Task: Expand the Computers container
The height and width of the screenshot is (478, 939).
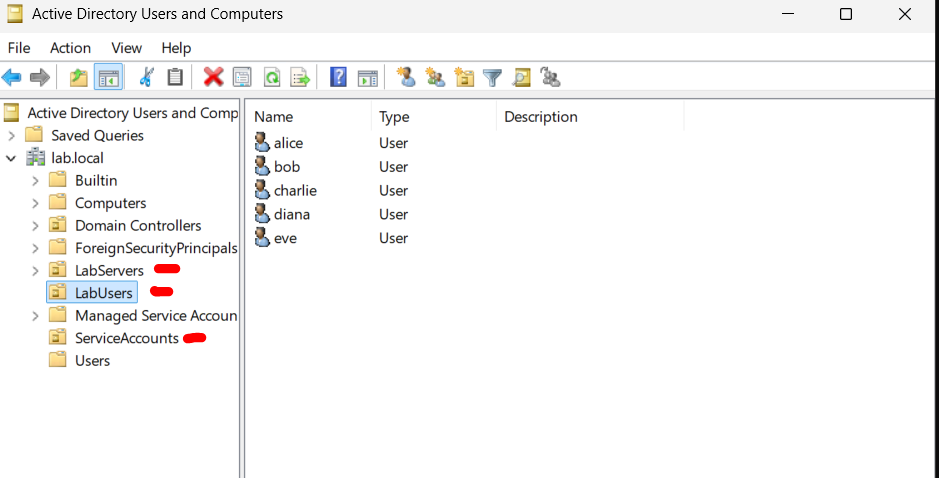Action: pyautogui.click(x=35, y=203)
